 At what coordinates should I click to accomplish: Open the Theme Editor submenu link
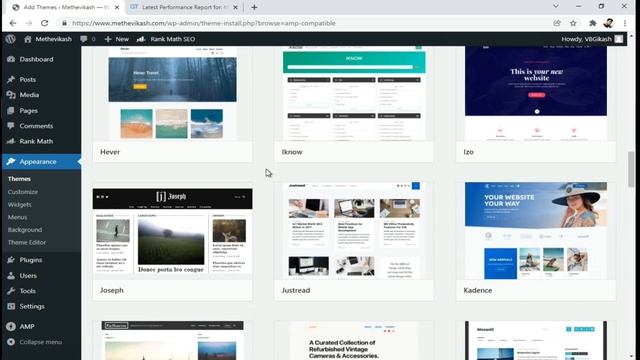(27, 242)
